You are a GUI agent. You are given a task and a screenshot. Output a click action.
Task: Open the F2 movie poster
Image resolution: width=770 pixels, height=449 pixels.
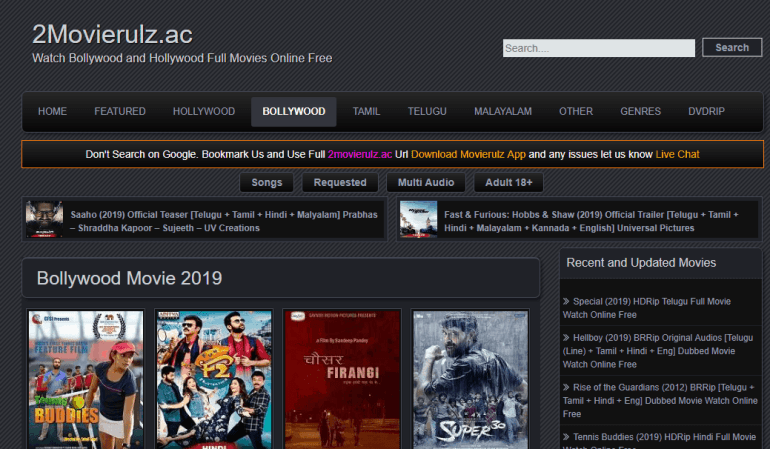point(214,379)
